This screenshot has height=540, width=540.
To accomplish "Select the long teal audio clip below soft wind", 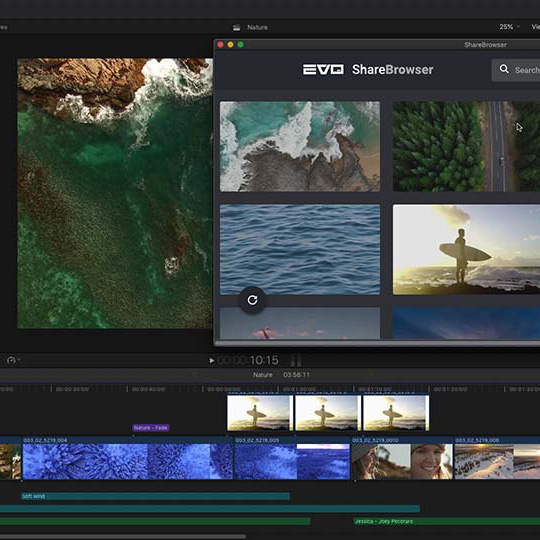I will tap(210, 509).
